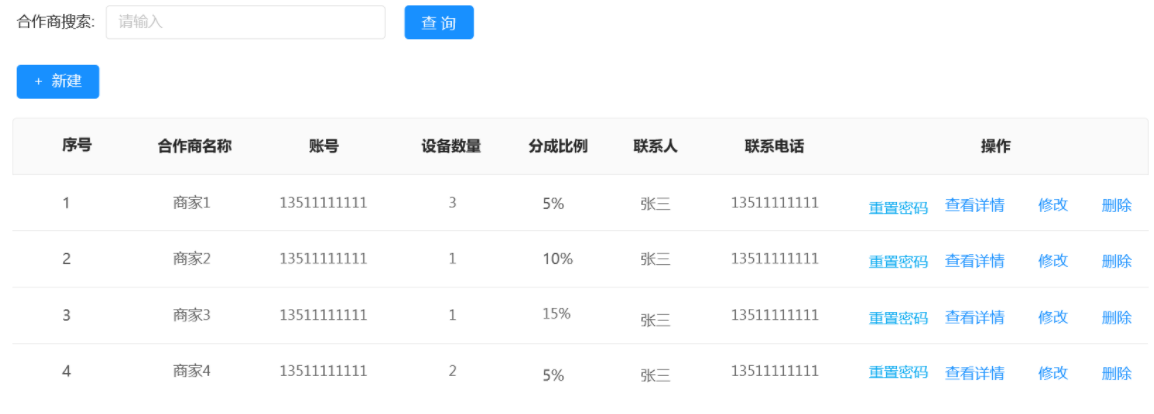The height and width of the screenshot is (414, 1154).
Task: Click the 分成比例 column header
Action: (558, 146)
